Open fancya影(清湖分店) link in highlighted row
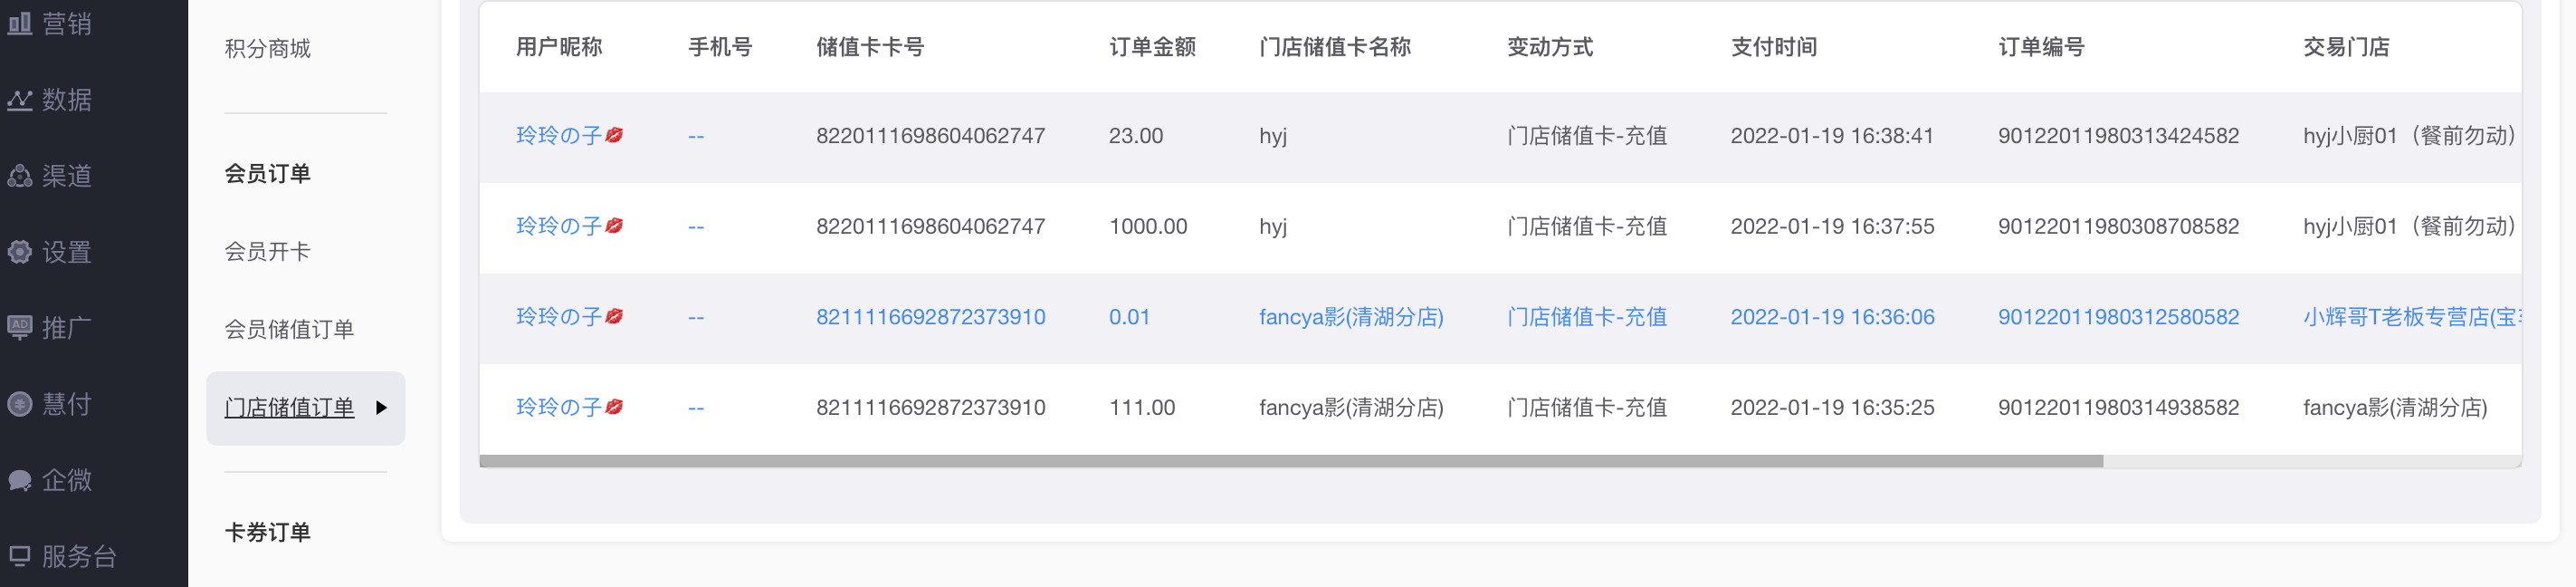Viewport: 2576px width, 587px height. pos(1351,317)
